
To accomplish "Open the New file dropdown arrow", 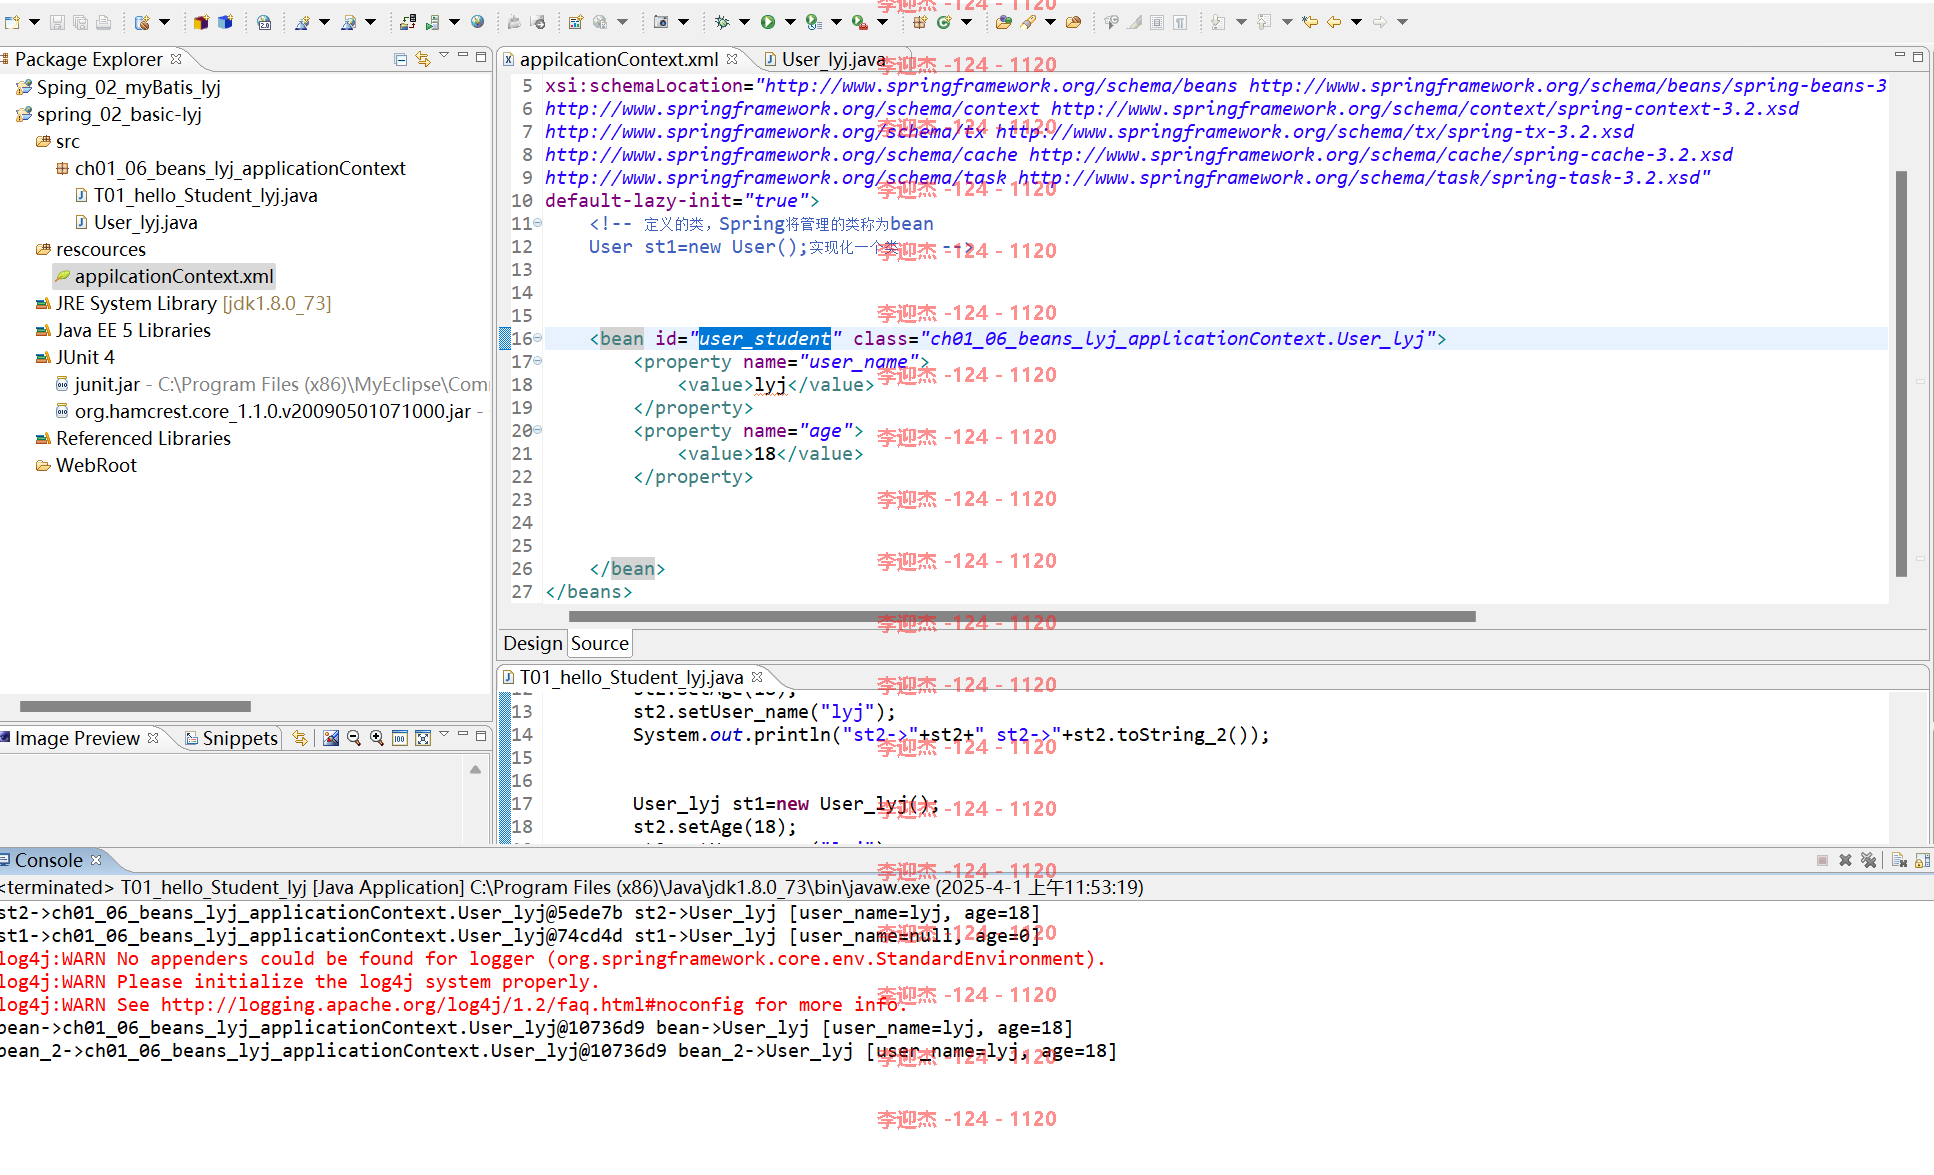I will (x=34, y=22).
